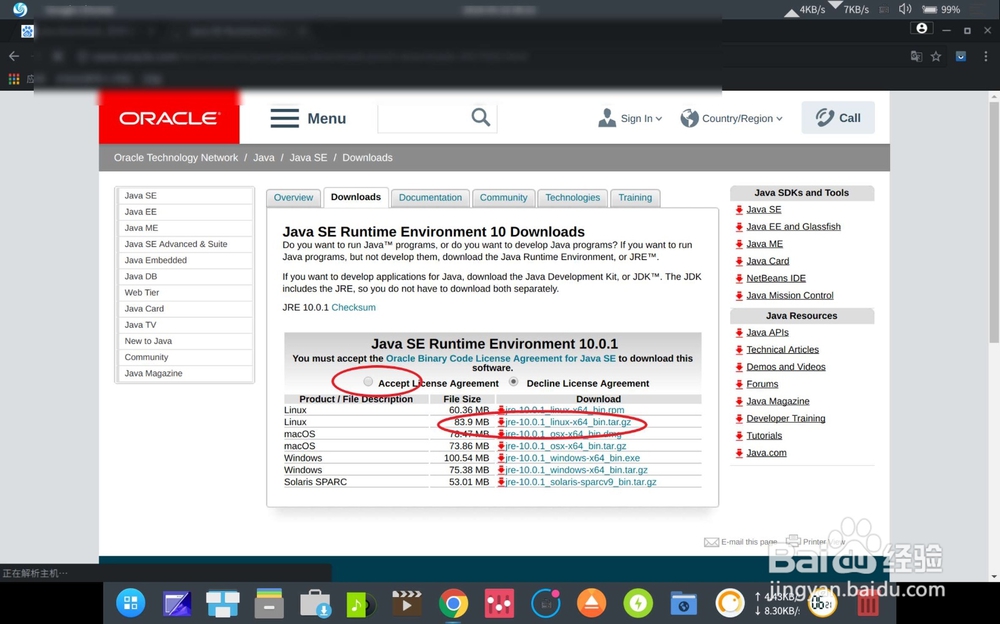The height and width of the screenshot is (624, 1000).
Task: Open Developer Training link
Action: point(786,419)
